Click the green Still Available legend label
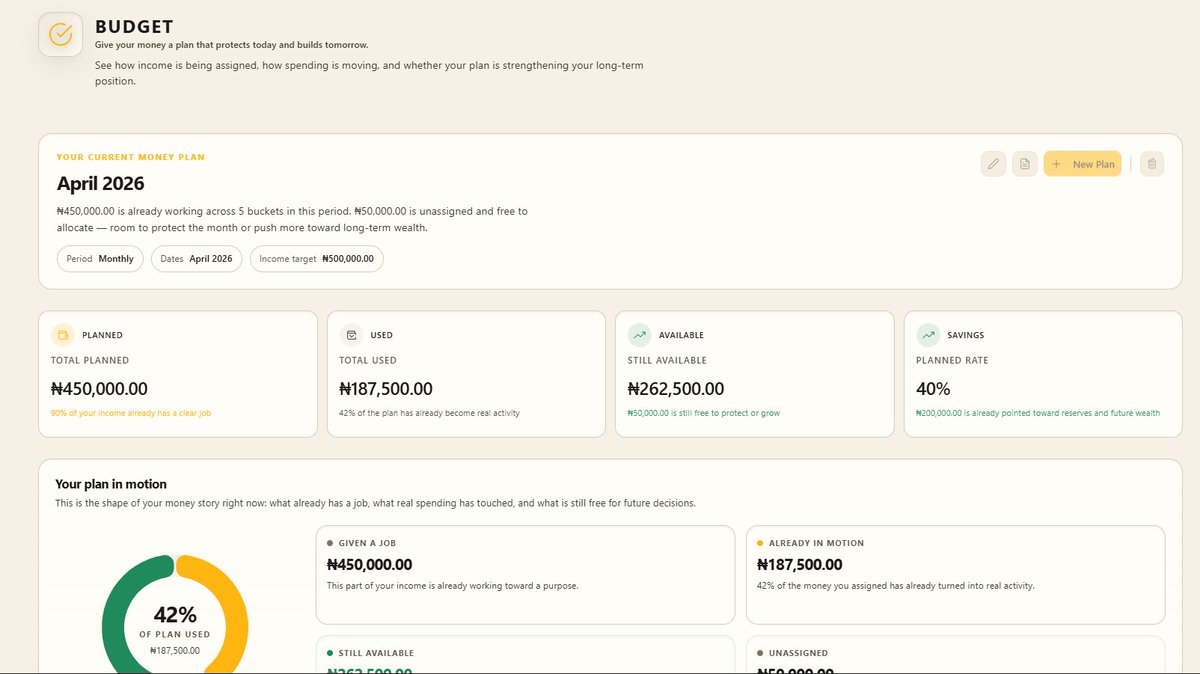This screenshot has width=1200, height=674. [x=376, y=653]
